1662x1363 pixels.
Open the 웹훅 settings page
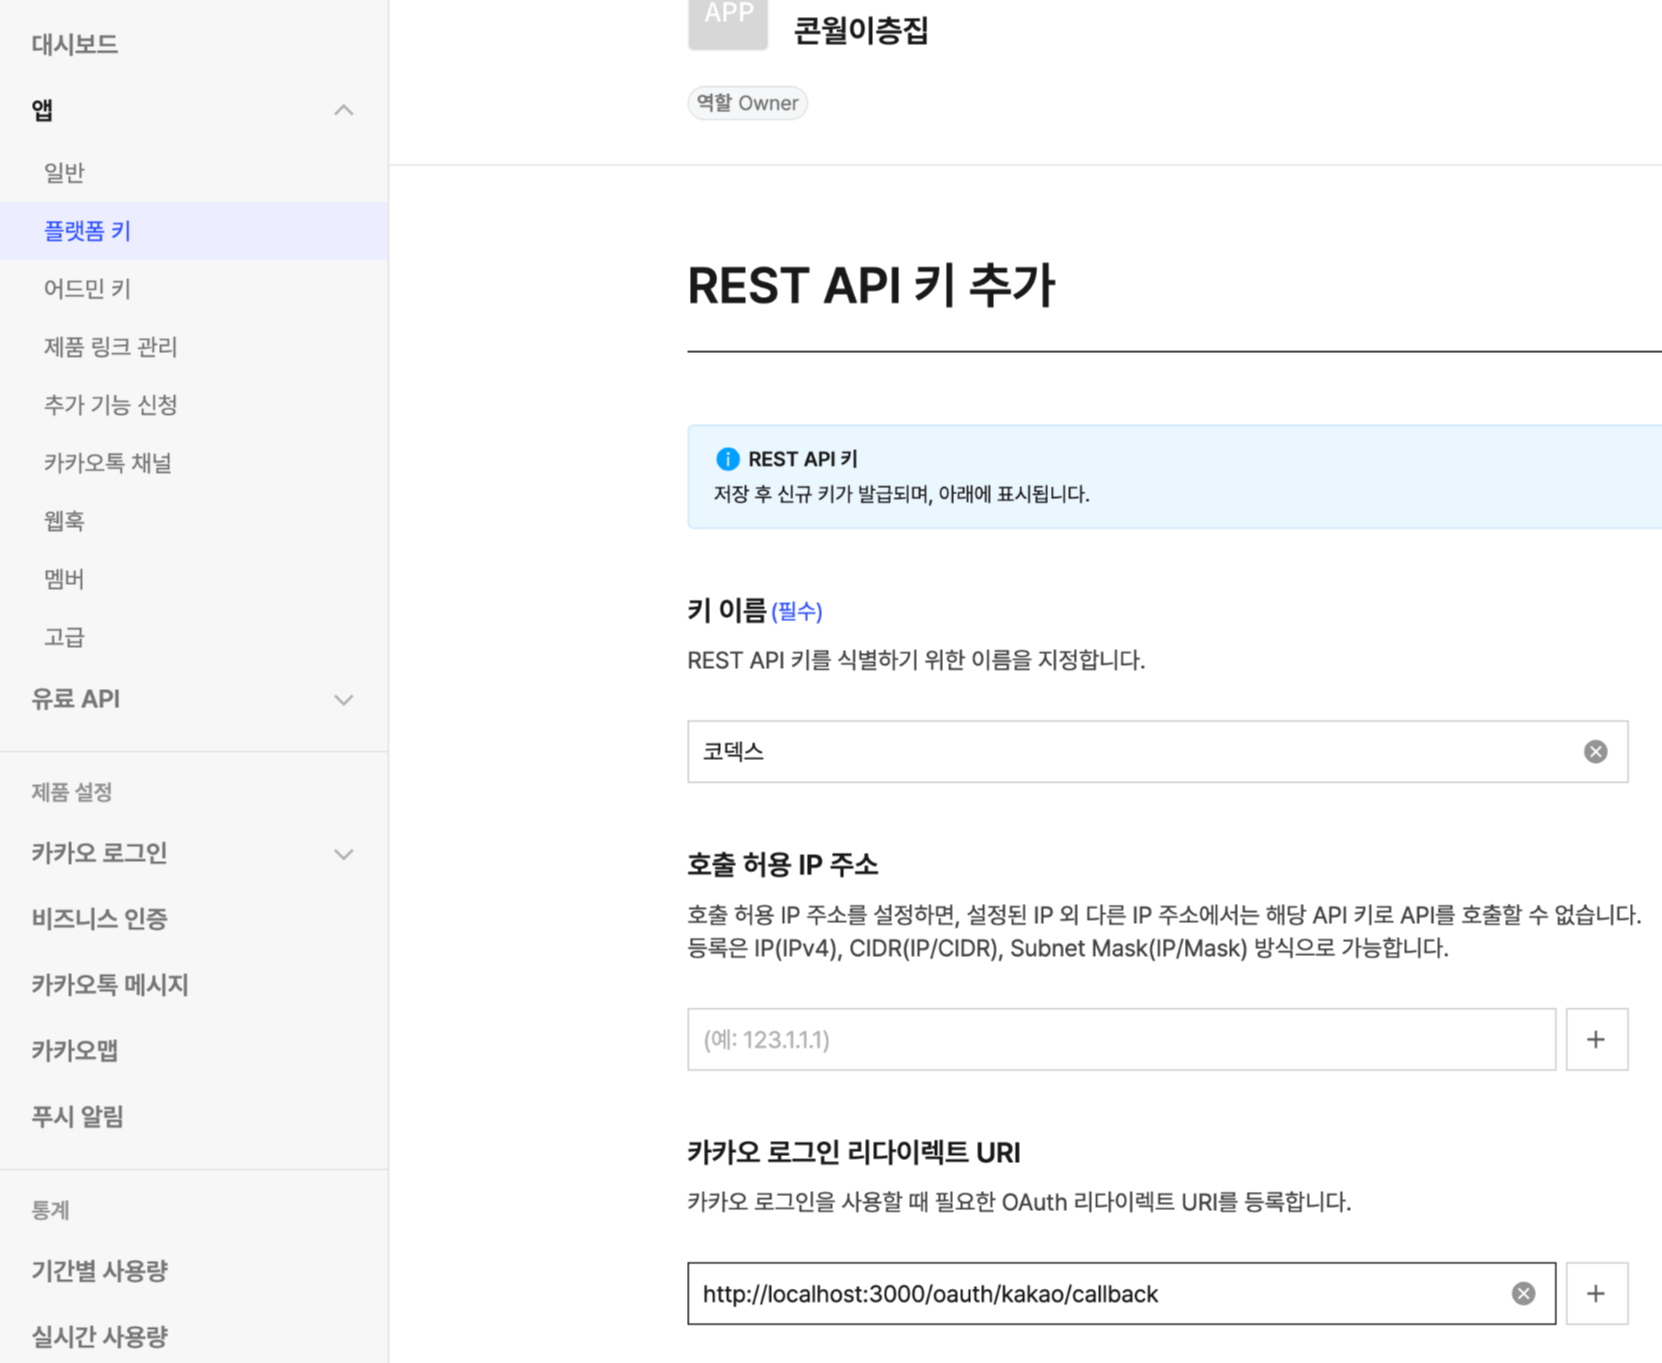pyautogui.click(x=64, y=521)
